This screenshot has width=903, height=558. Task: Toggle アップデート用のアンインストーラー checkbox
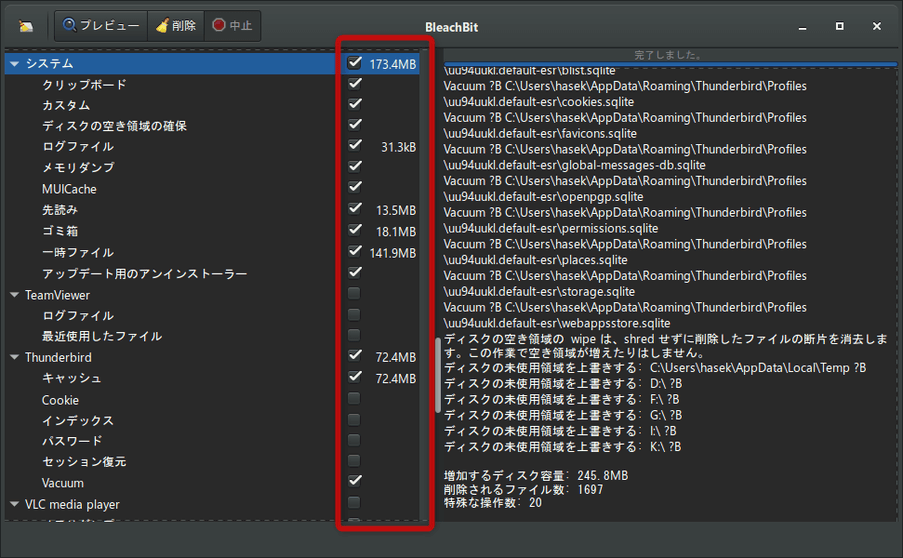[x=355, y=272]
